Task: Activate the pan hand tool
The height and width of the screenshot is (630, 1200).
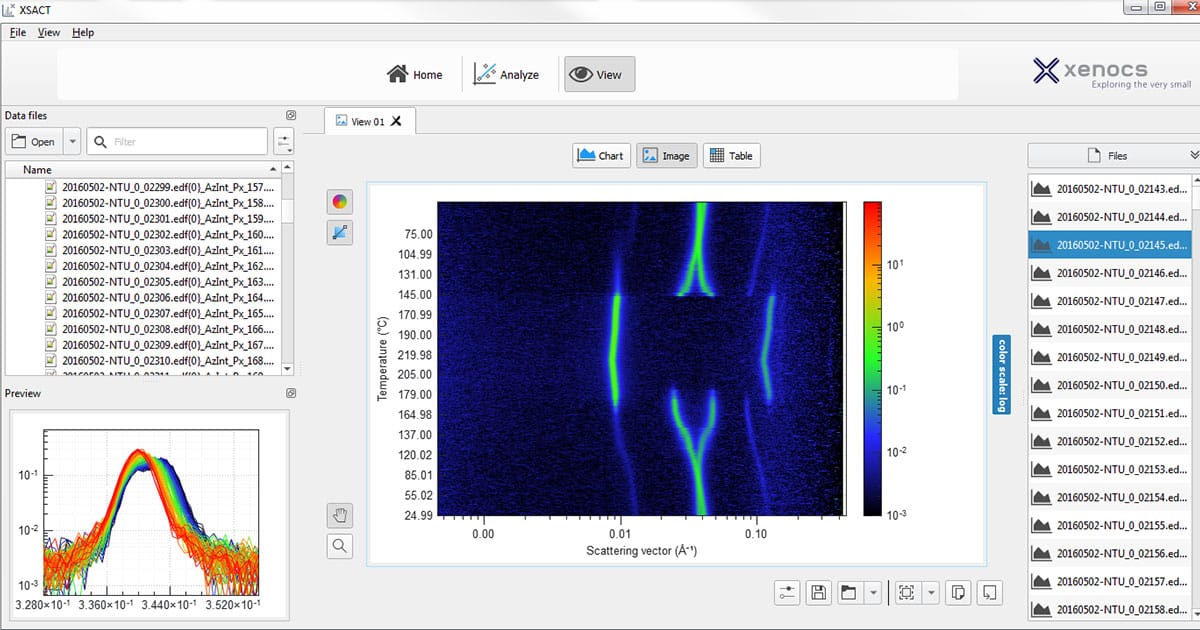Action: coord(340,515)
